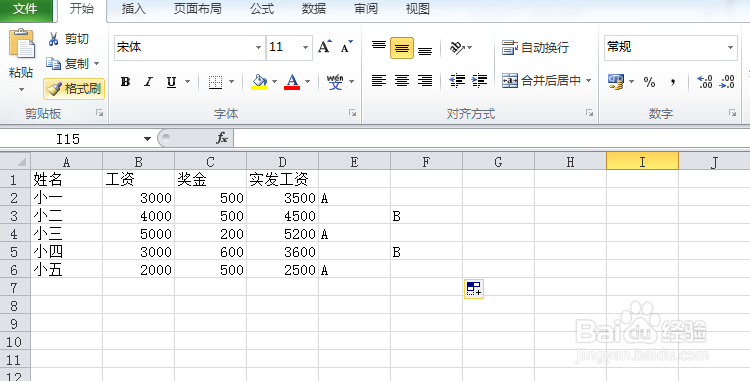Center text horizontally
This screenshot has width=750, height=381.
click(x=402, y=81)
